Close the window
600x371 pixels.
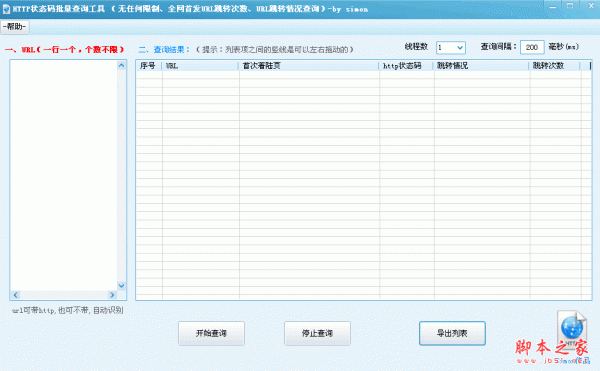(x=590, y=7)
